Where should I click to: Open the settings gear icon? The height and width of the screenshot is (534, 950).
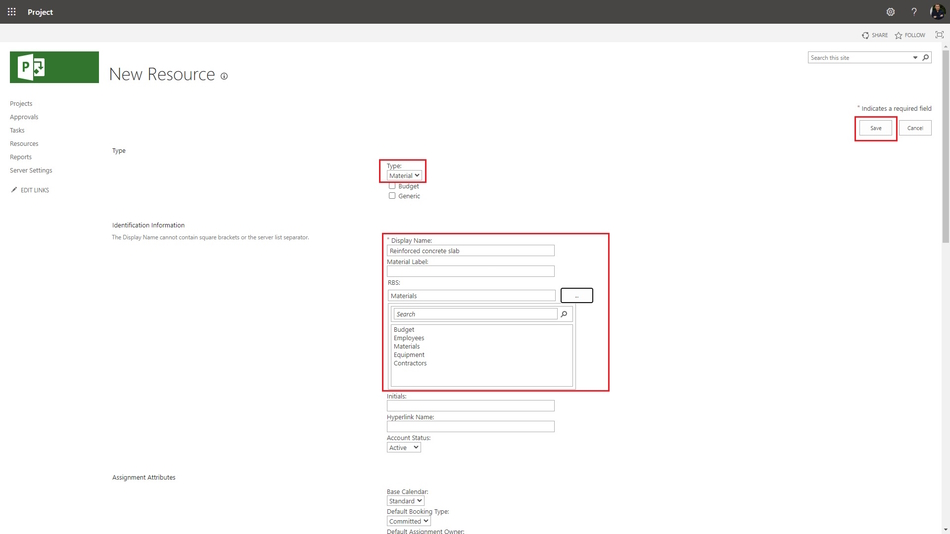coord(890,12)
